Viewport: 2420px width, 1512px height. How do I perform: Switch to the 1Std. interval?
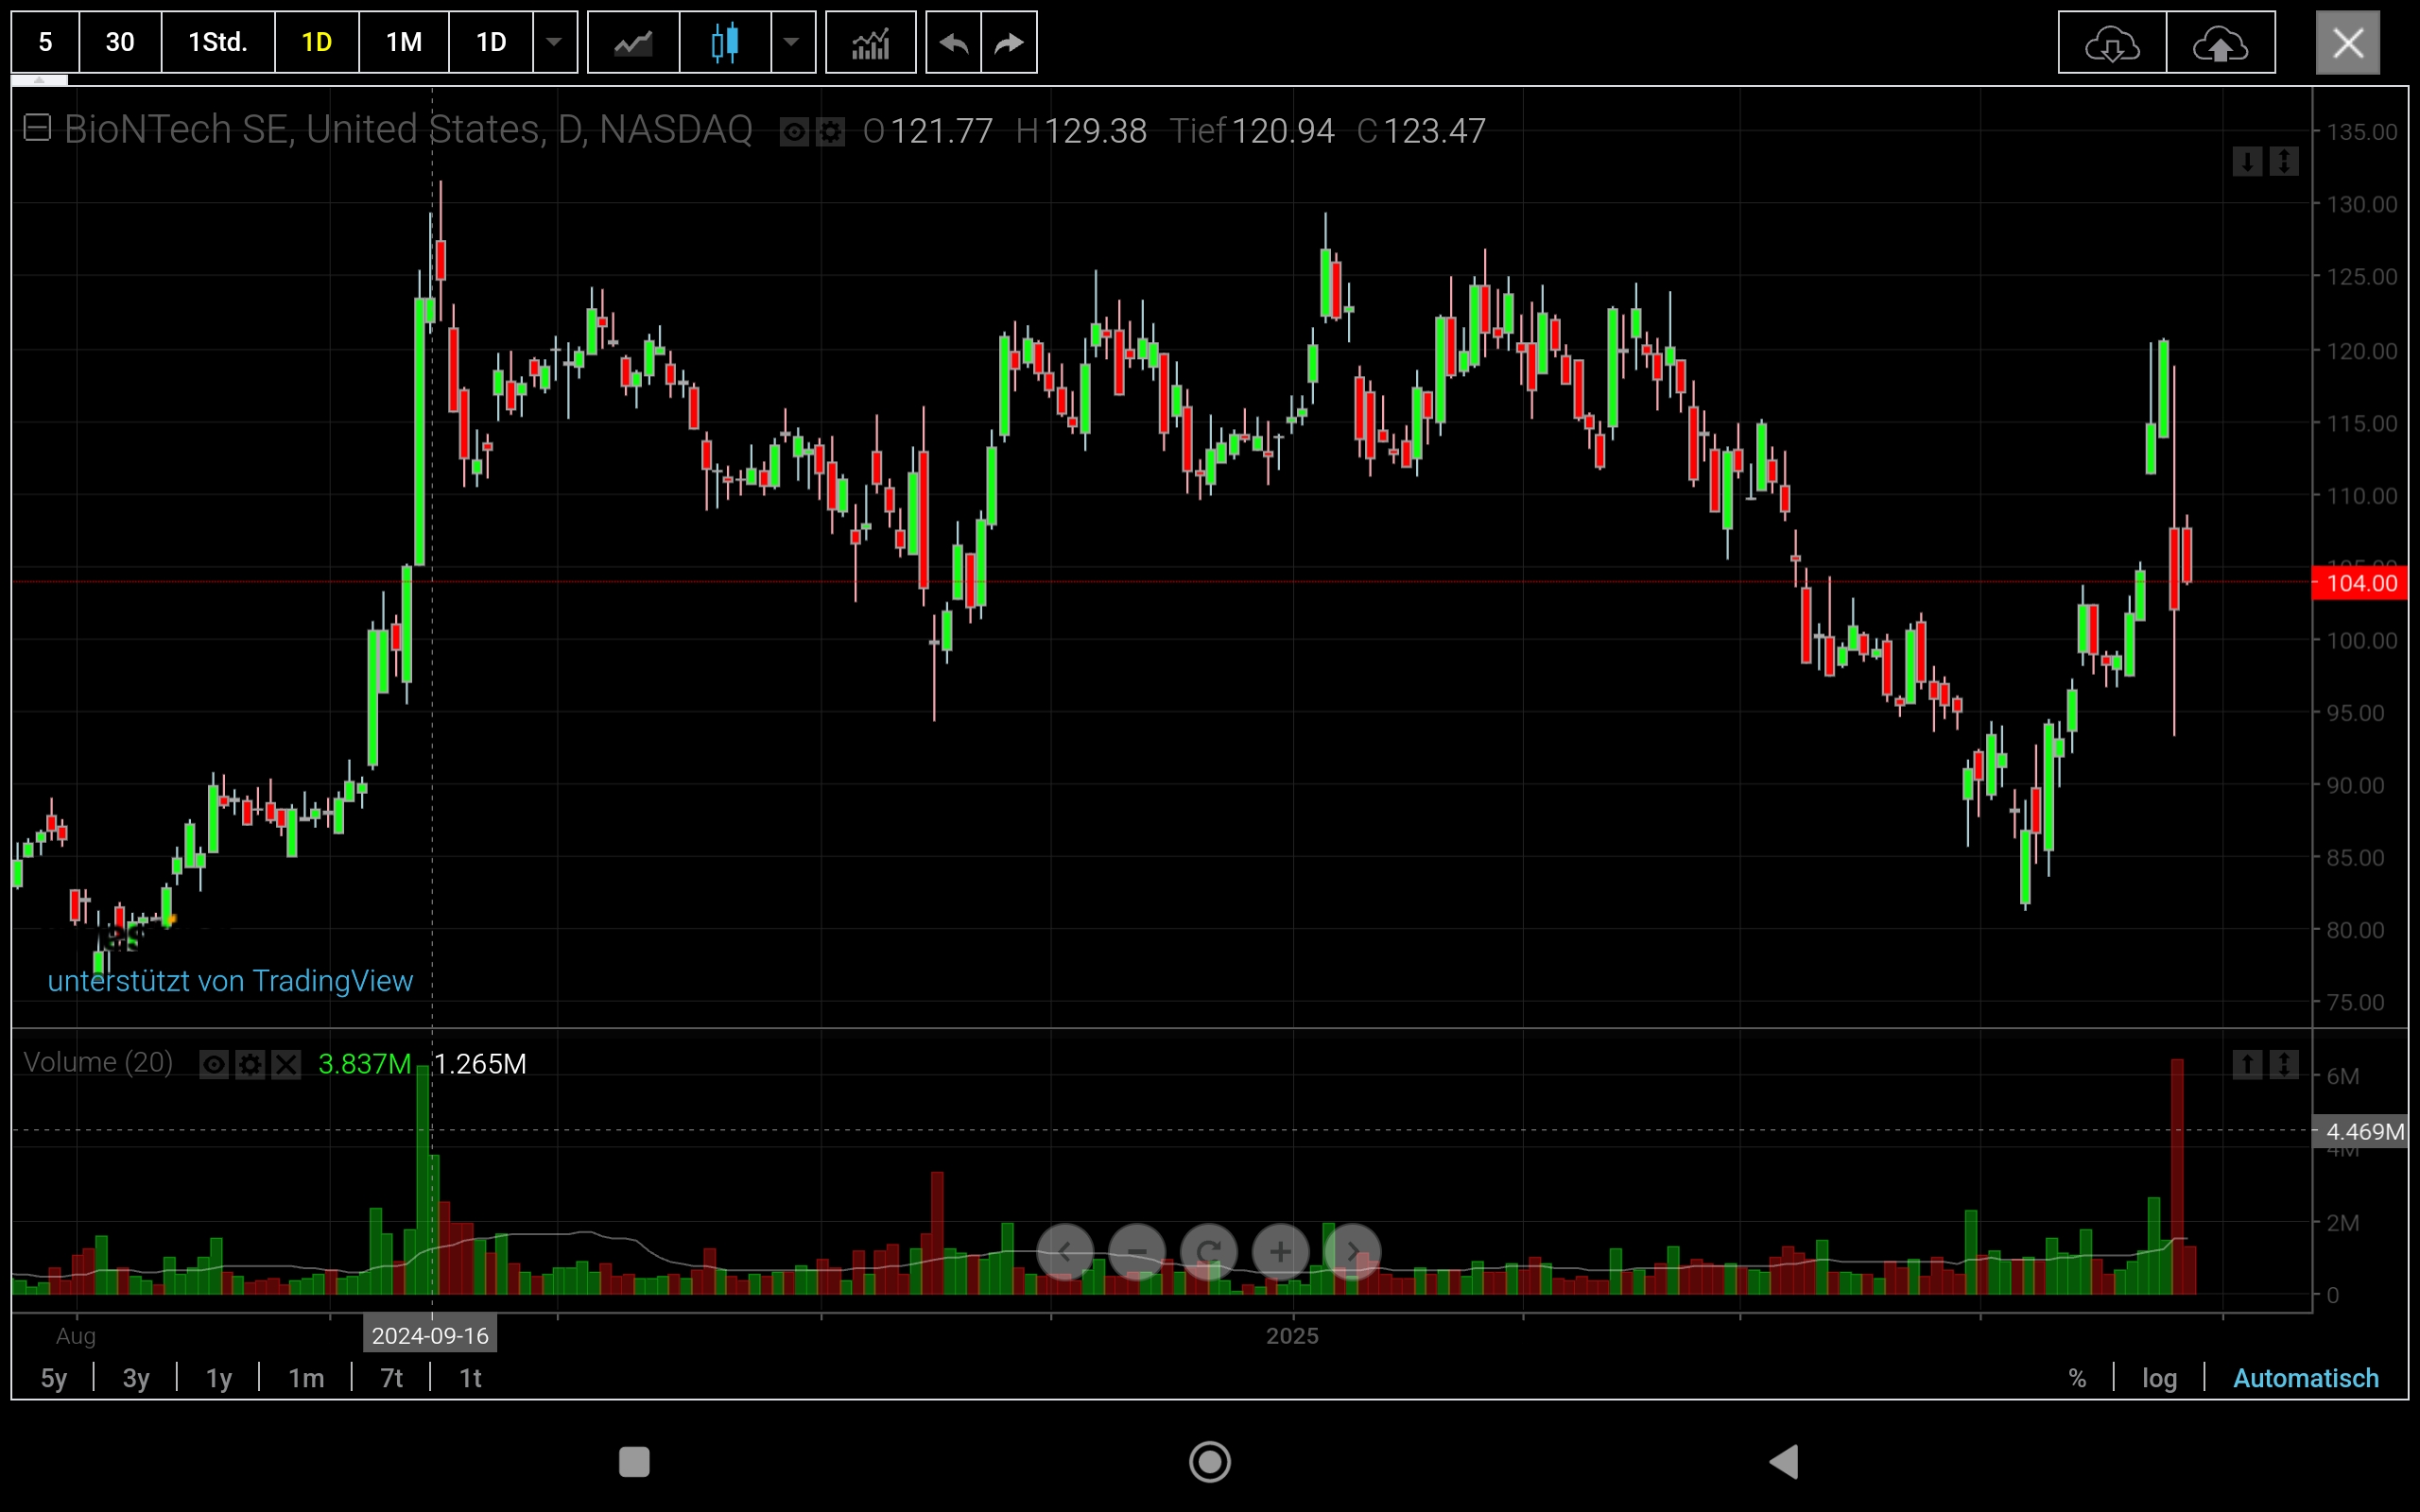[217, 43]
